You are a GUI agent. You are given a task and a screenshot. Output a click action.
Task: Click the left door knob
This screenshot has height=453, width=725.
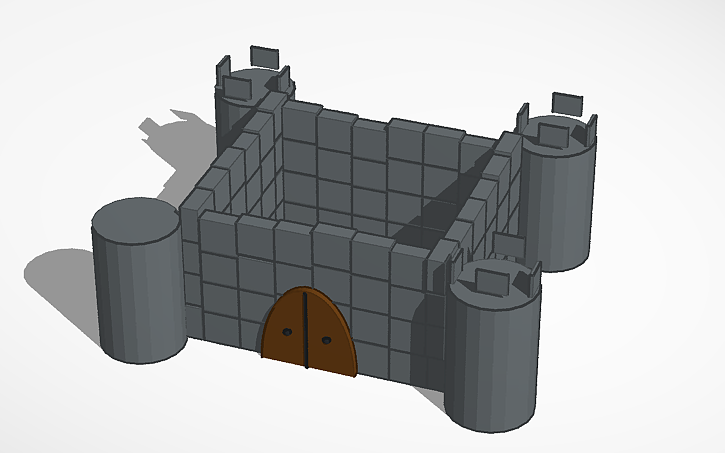click(x=287, y=332)
